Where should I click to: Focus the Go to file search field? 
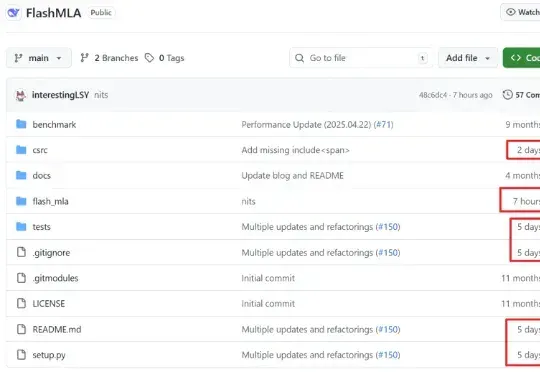pyautogui.click(x=361, y=58)
